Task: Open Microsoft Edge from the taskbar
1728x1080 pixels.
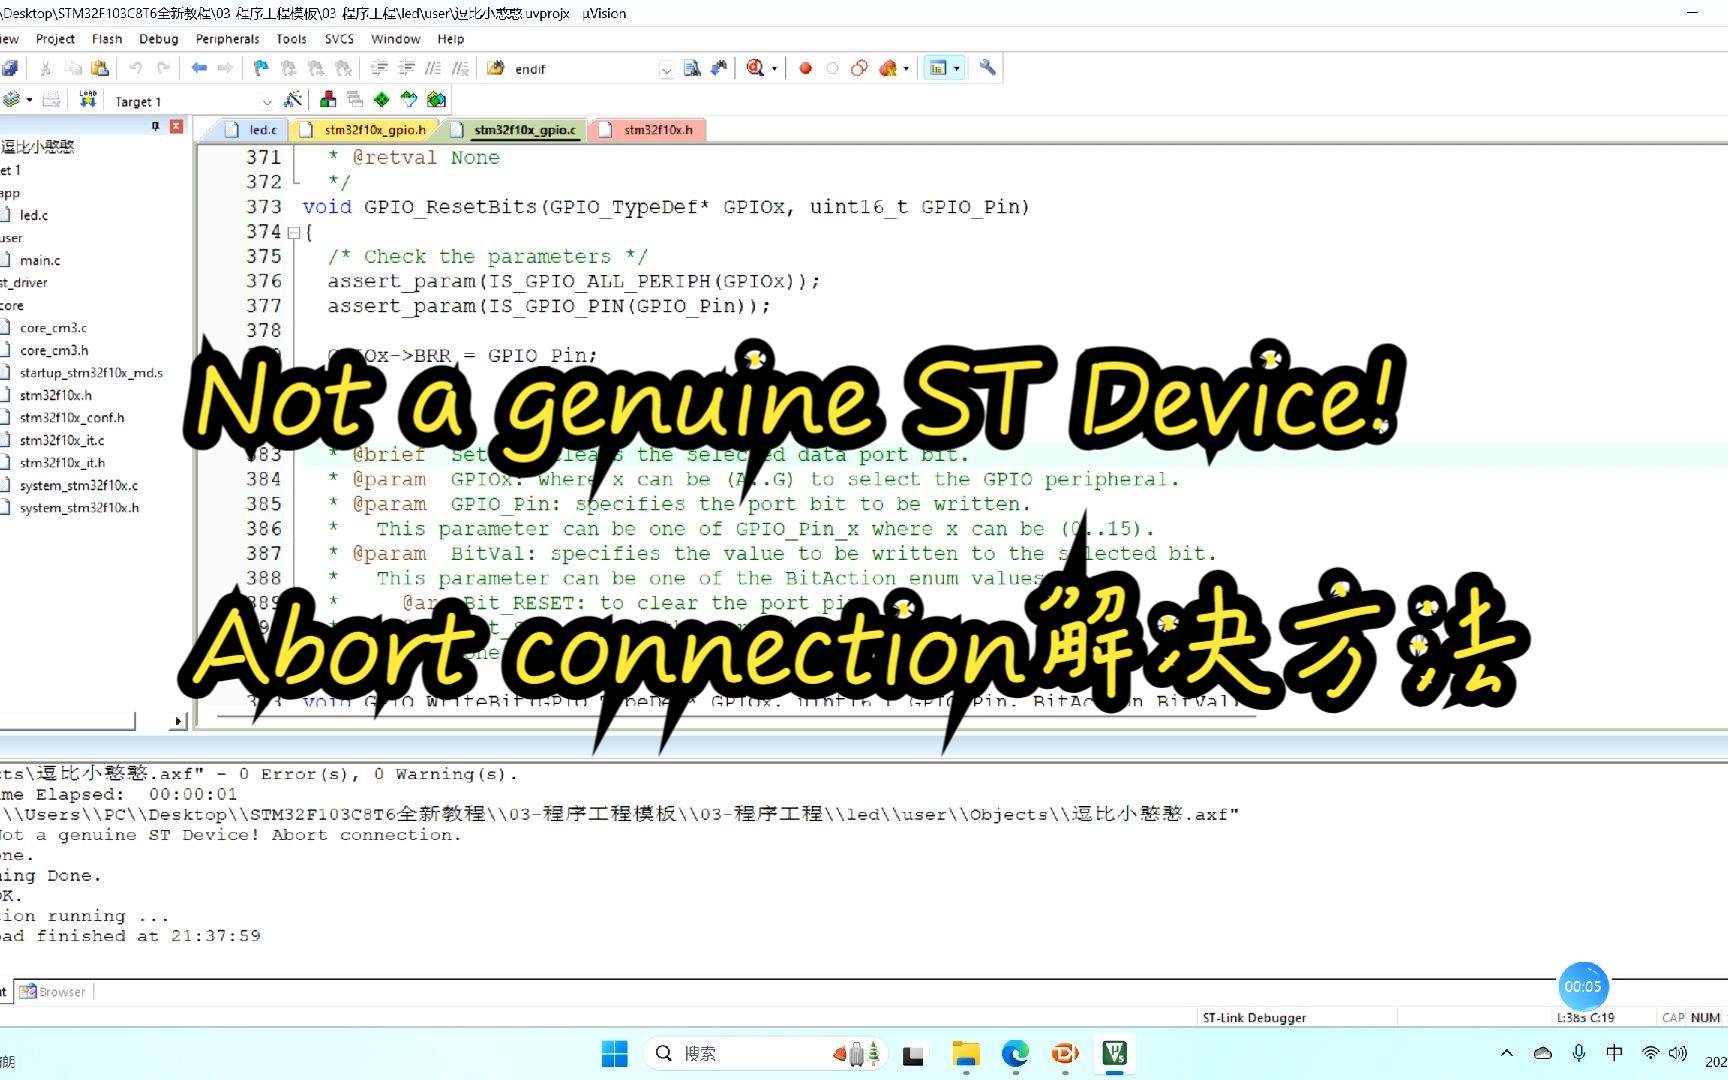Action: pyautogui.click(x=1015, y=1053)
